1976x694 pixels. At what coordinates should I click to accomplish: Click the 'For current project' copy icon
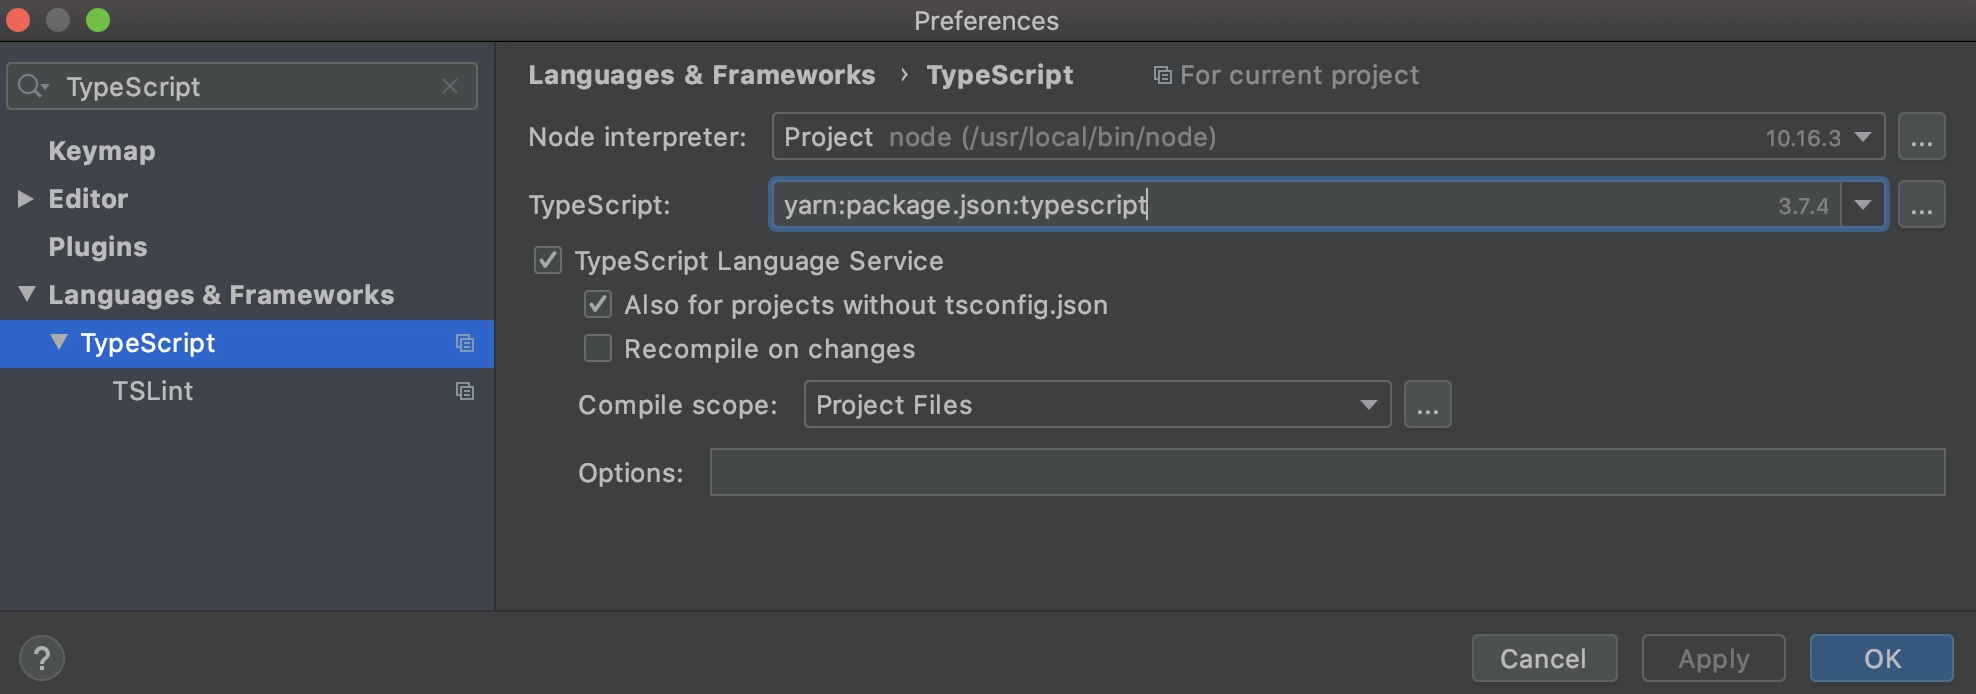pyautogui.click(x=1162, y=75)
